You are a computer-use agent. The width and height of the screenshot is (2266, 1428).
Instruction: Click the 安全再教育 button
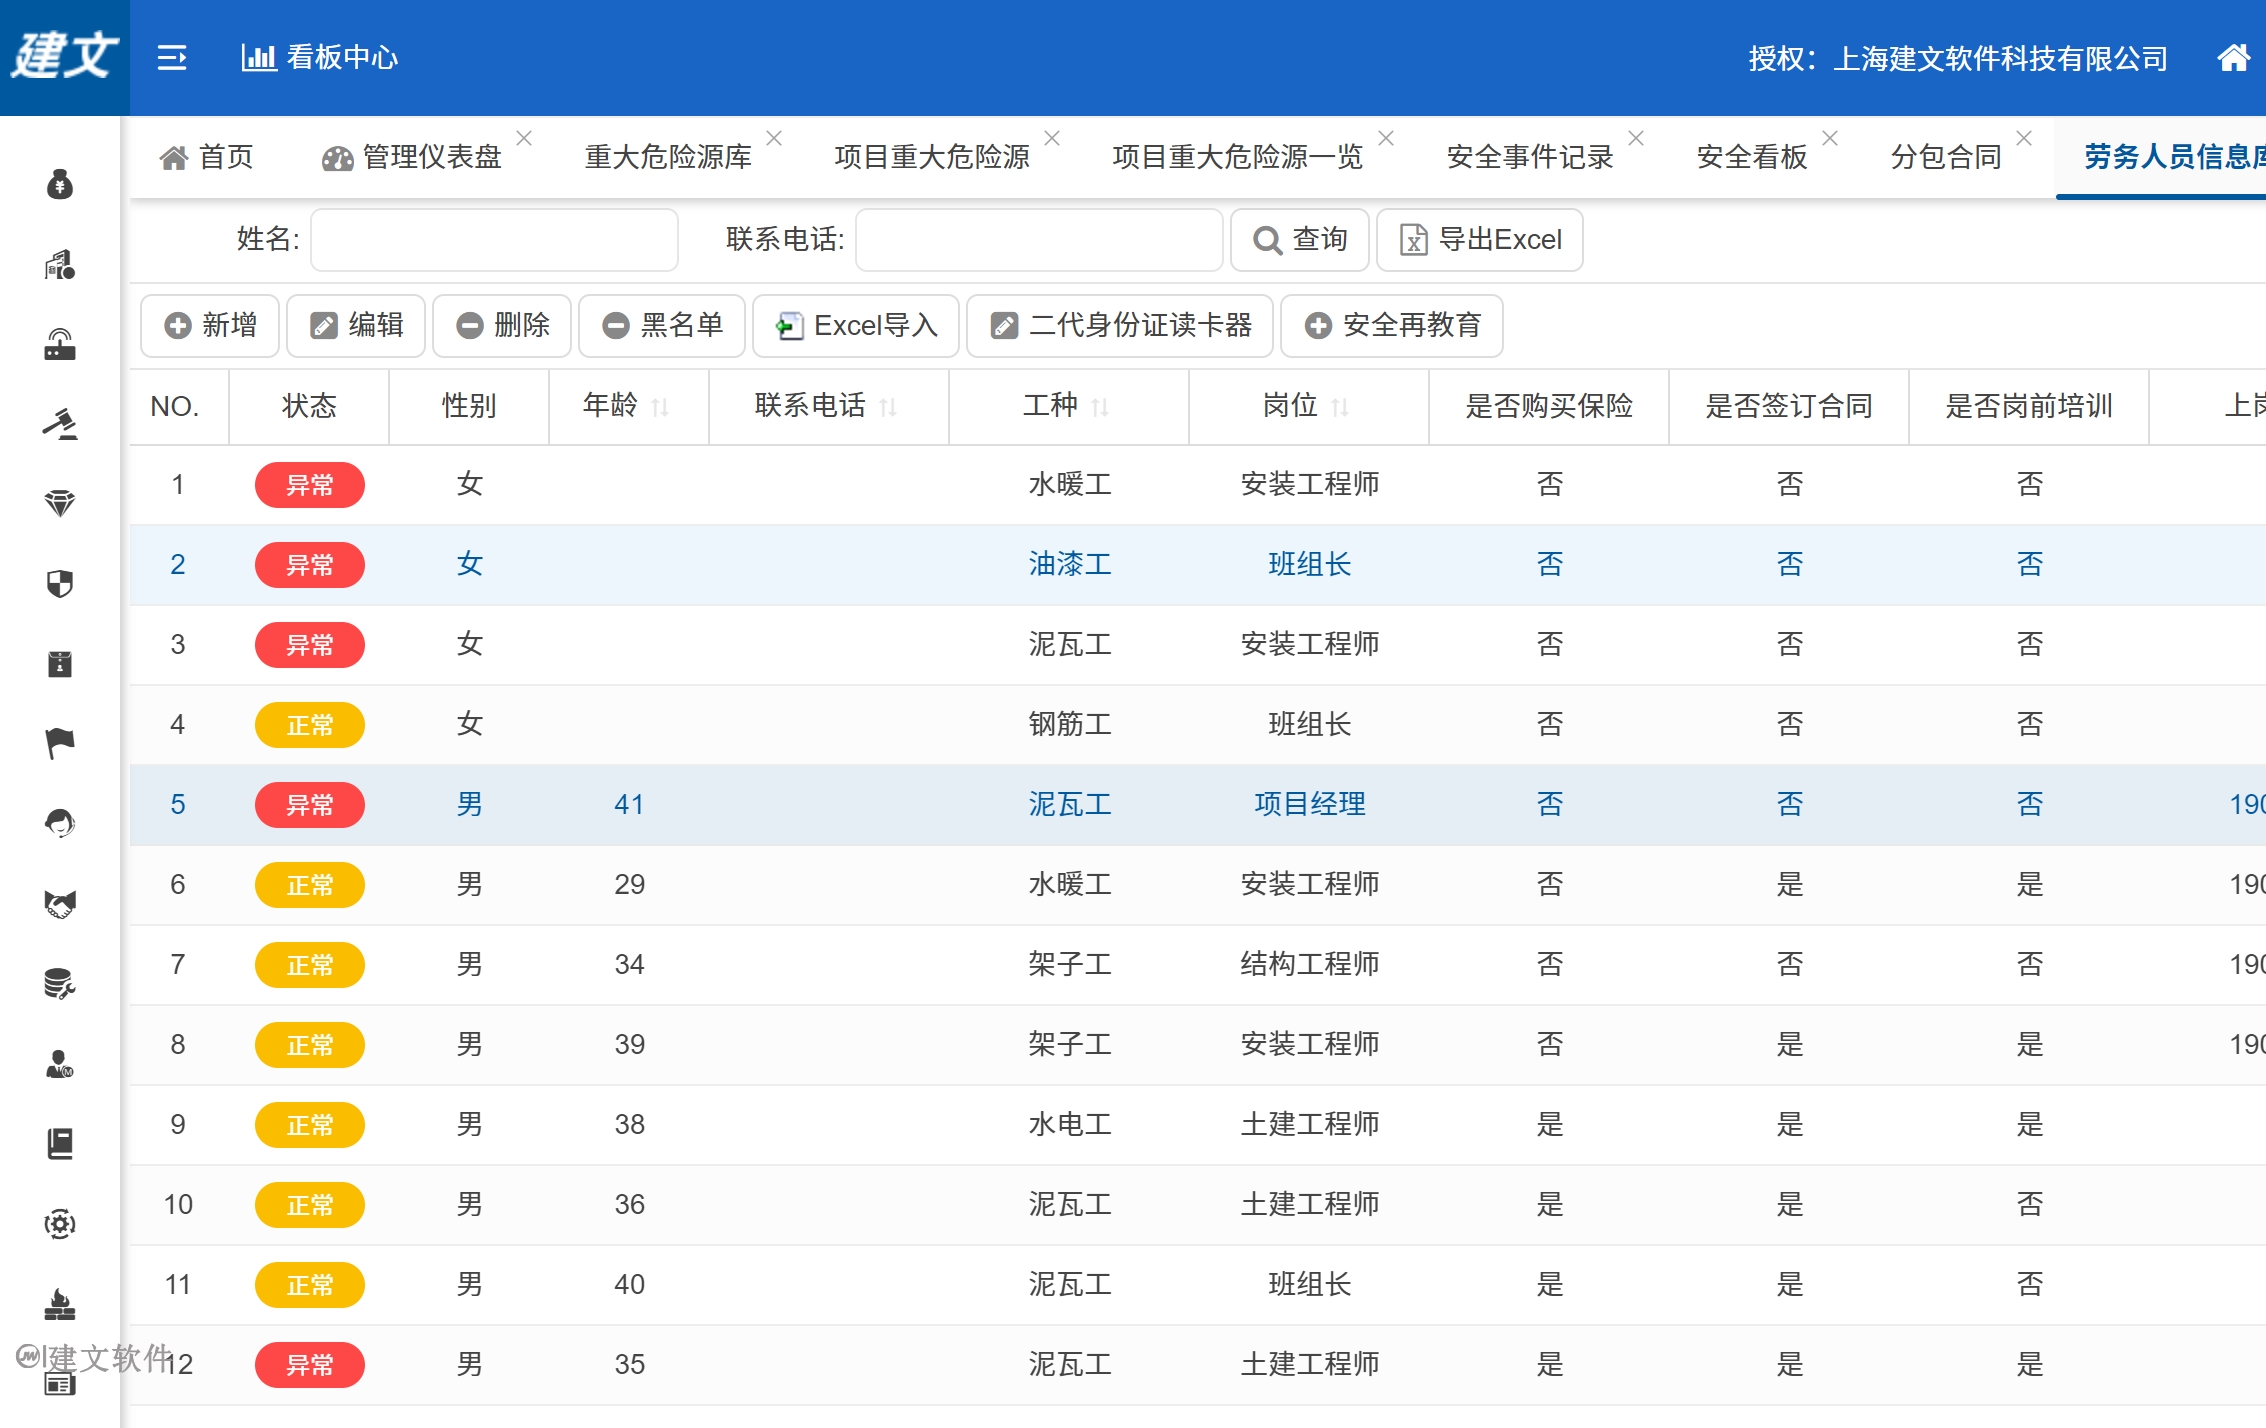[1392, 326]
